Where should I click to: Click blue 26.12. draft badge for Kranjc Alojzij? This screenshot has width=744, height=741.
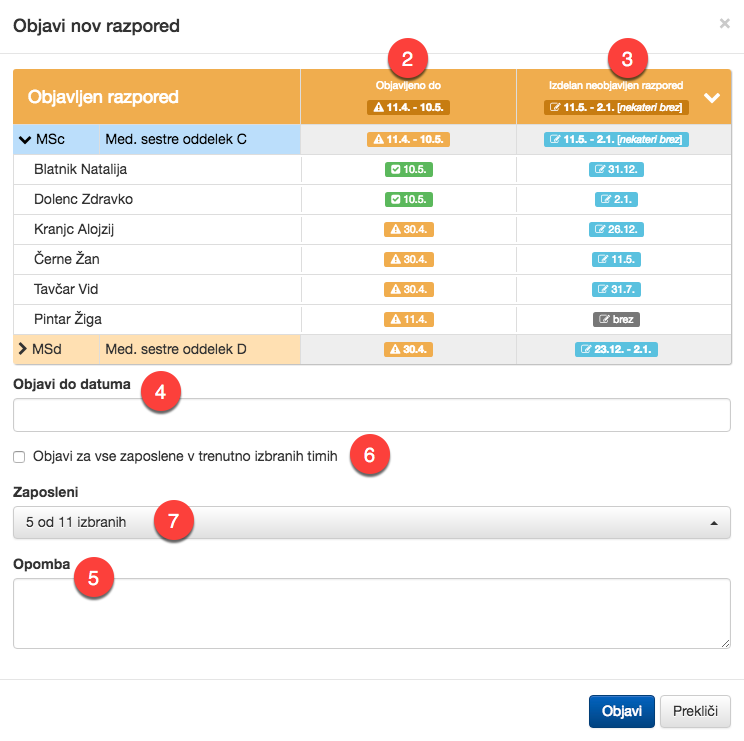point(616,230)
